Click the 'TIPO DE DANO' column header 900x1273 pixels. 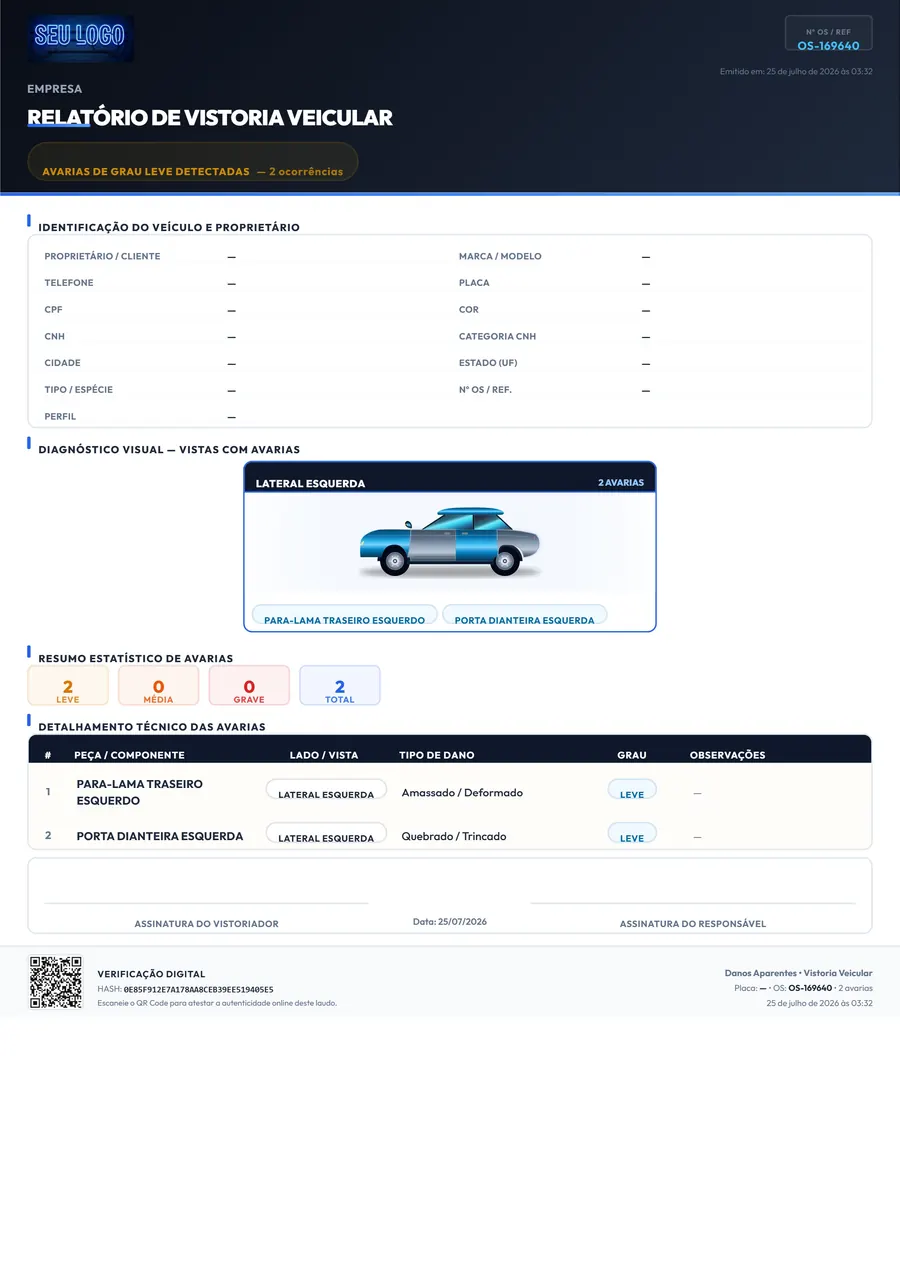point(437,755)
